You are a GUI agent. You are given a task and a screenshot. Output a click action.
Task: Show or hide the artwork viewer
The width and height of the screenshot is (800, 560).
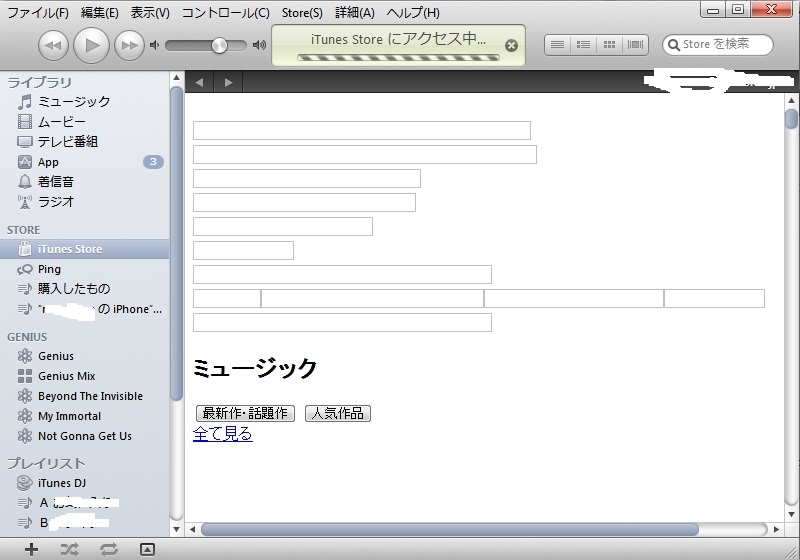click(x=147, y=549)
